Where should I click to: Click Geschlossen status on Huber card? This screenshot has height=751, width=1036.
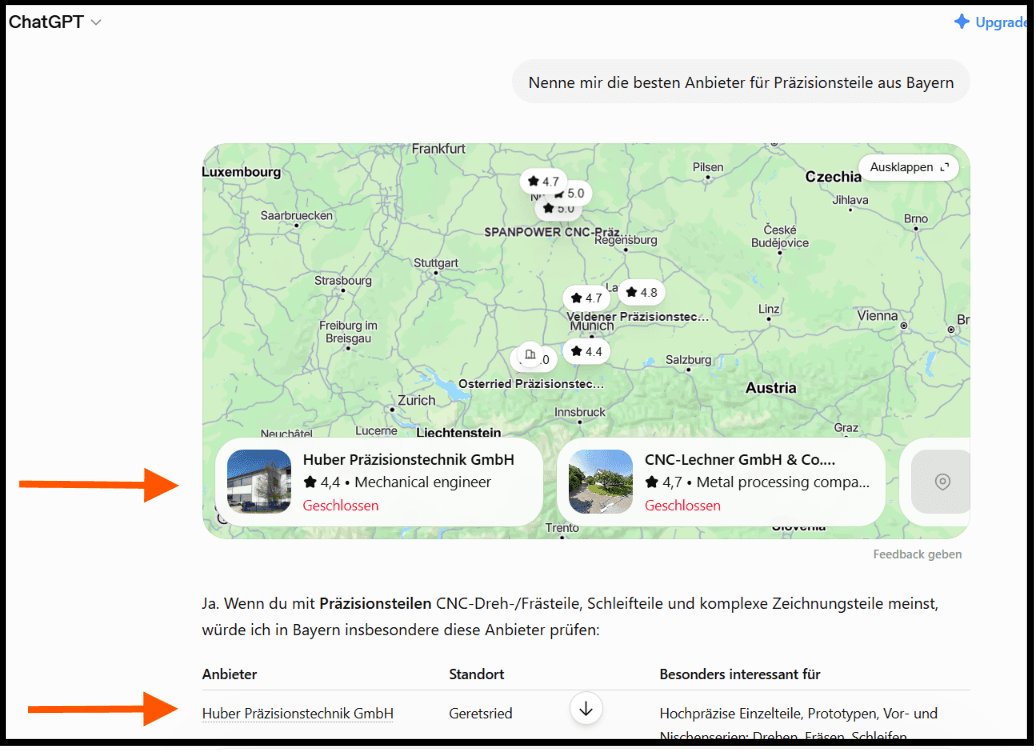(340, 505)
